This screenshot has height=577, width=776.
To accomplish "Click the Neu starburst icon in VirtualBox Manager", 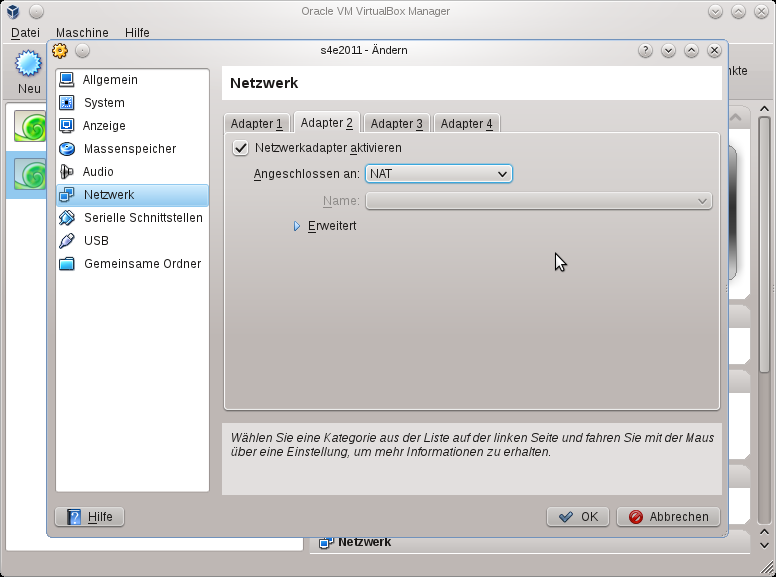I will (x=28, y=63).
